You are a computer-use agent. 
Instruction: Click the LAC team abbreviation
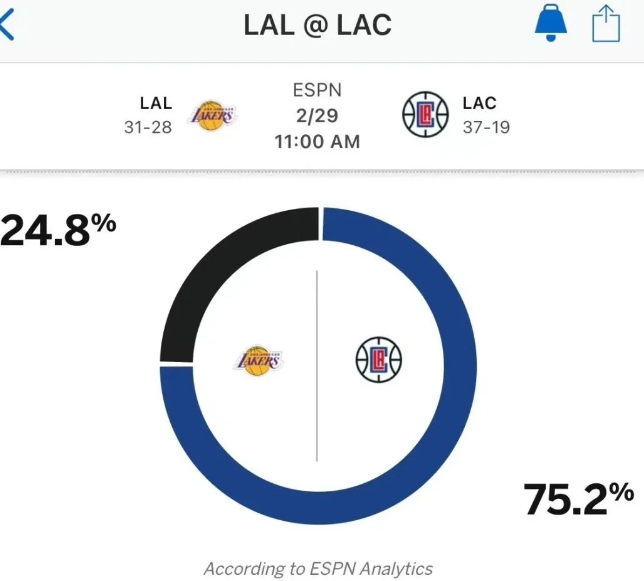pyautogui.click(x=480, y=103)
